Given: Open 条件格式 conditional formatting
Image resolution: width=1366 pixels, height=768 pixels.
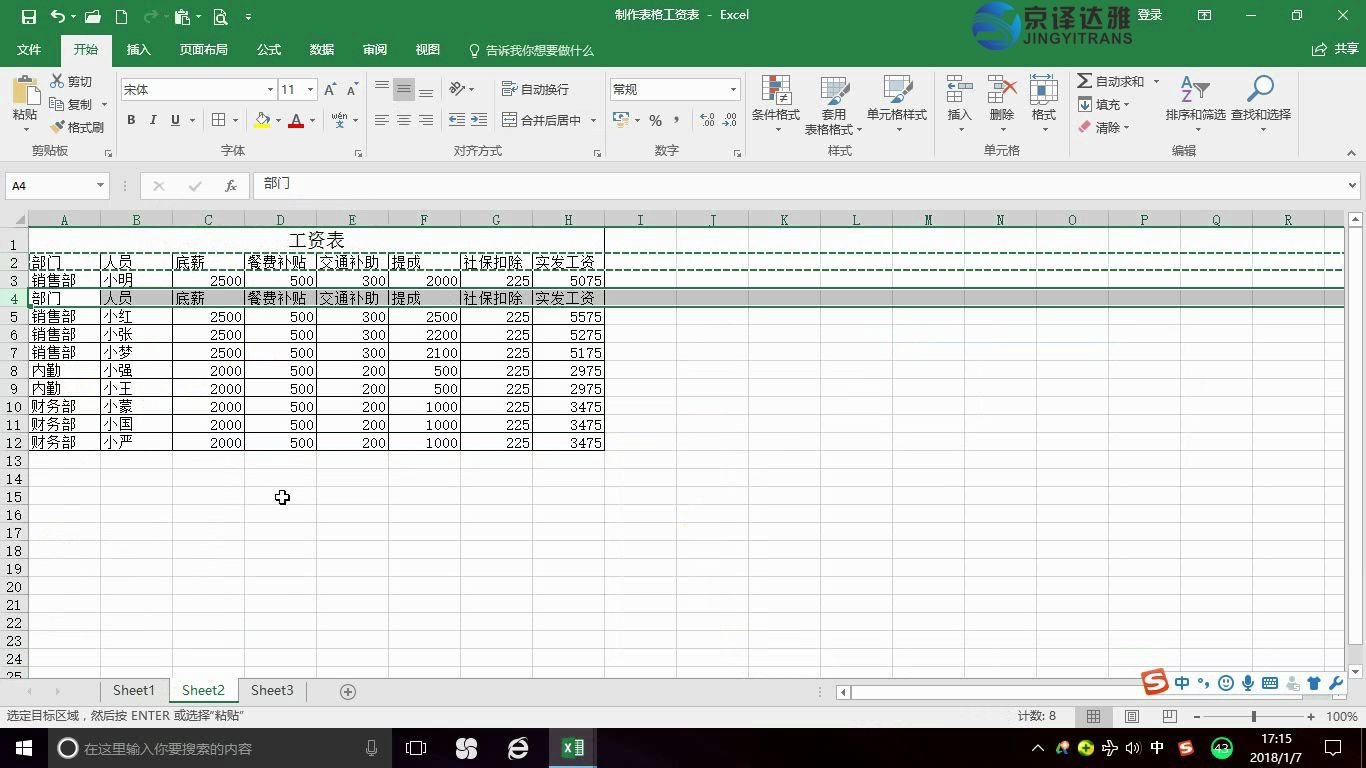Looking at the screenshot, I should click(776, 104).
